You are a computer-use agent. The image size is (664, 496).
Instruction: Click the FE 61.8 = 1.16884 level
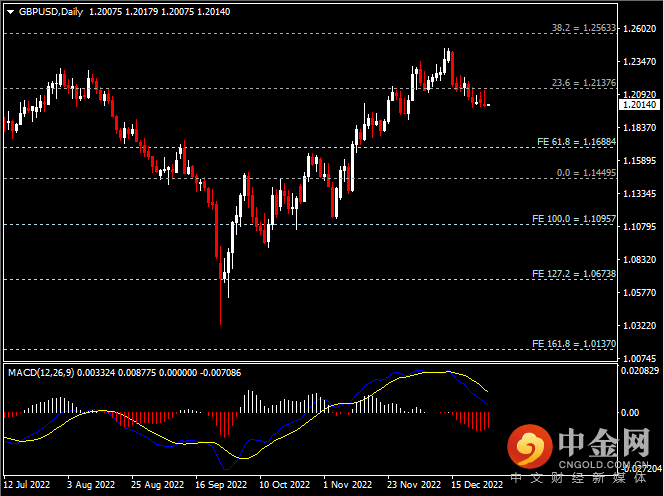click(576, 141)
